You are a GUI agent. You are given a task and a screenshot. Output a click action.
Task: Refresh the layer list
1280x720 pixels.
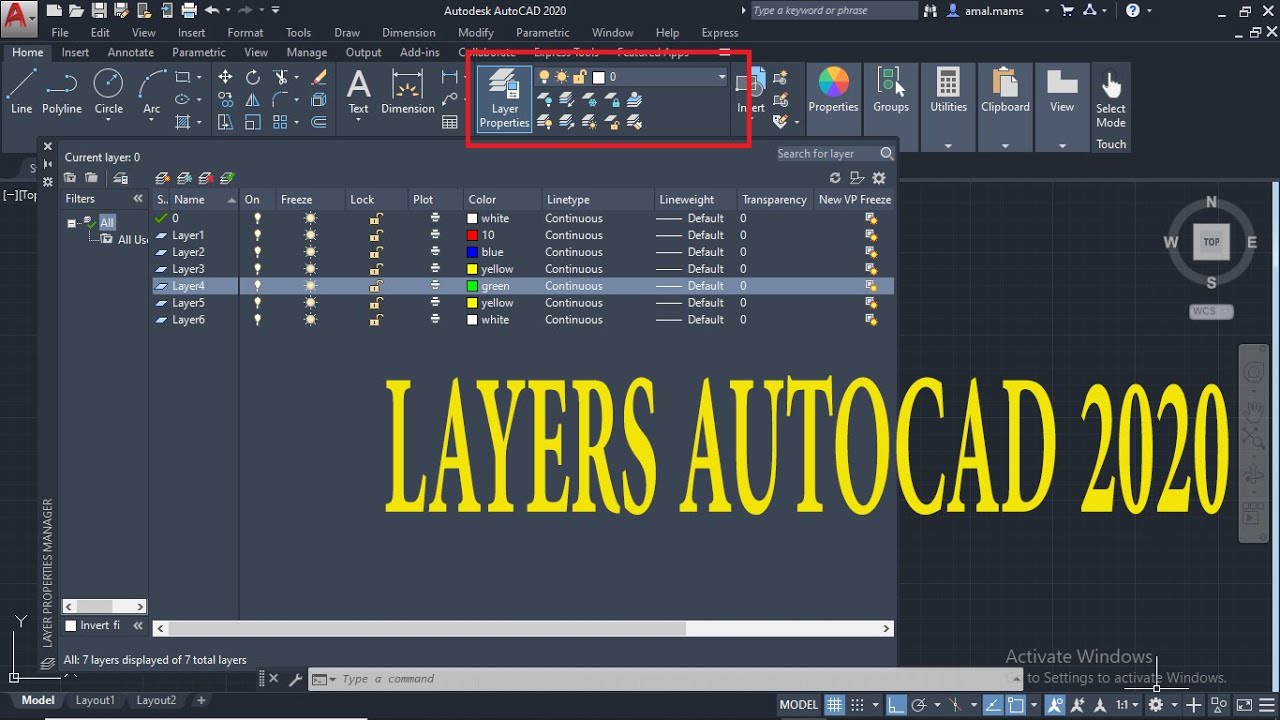(836, 178)
